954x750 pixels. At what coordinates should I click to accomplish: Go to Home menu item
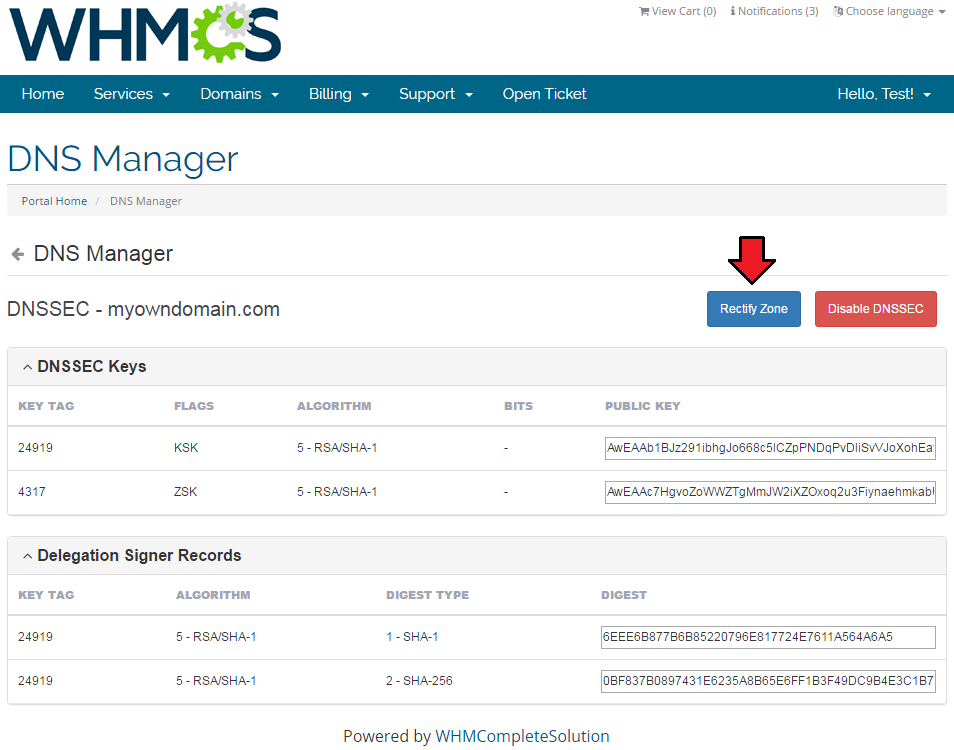click(x=43, y=94)
